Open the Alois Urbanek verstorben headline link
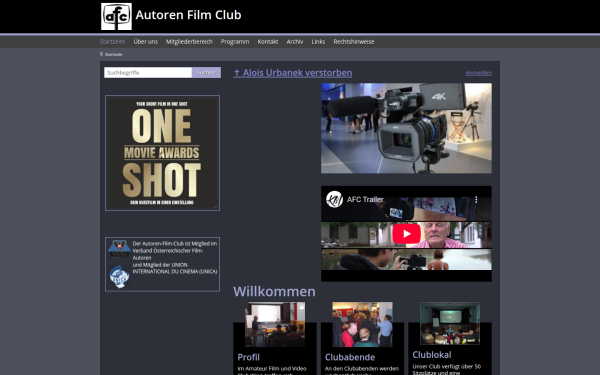The image size is (600, 375). [x=293, y=73]
